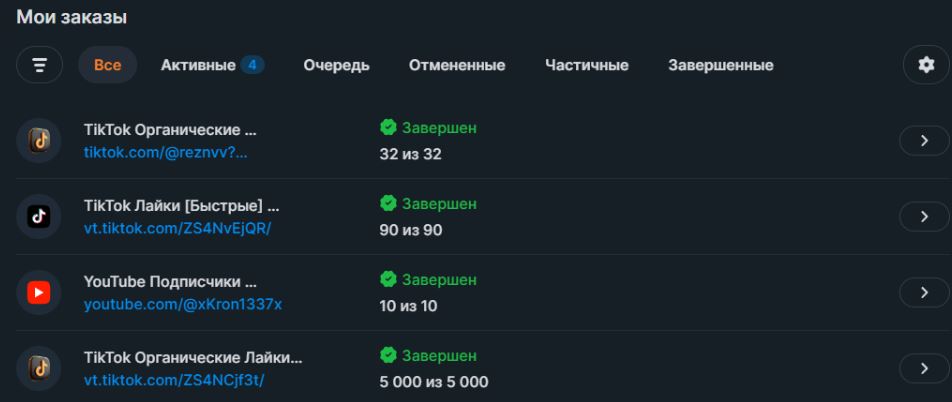Screen dimensions: 952x402
Task: Show the Отмененные orders tab
Action: click(x=457, y=65)
